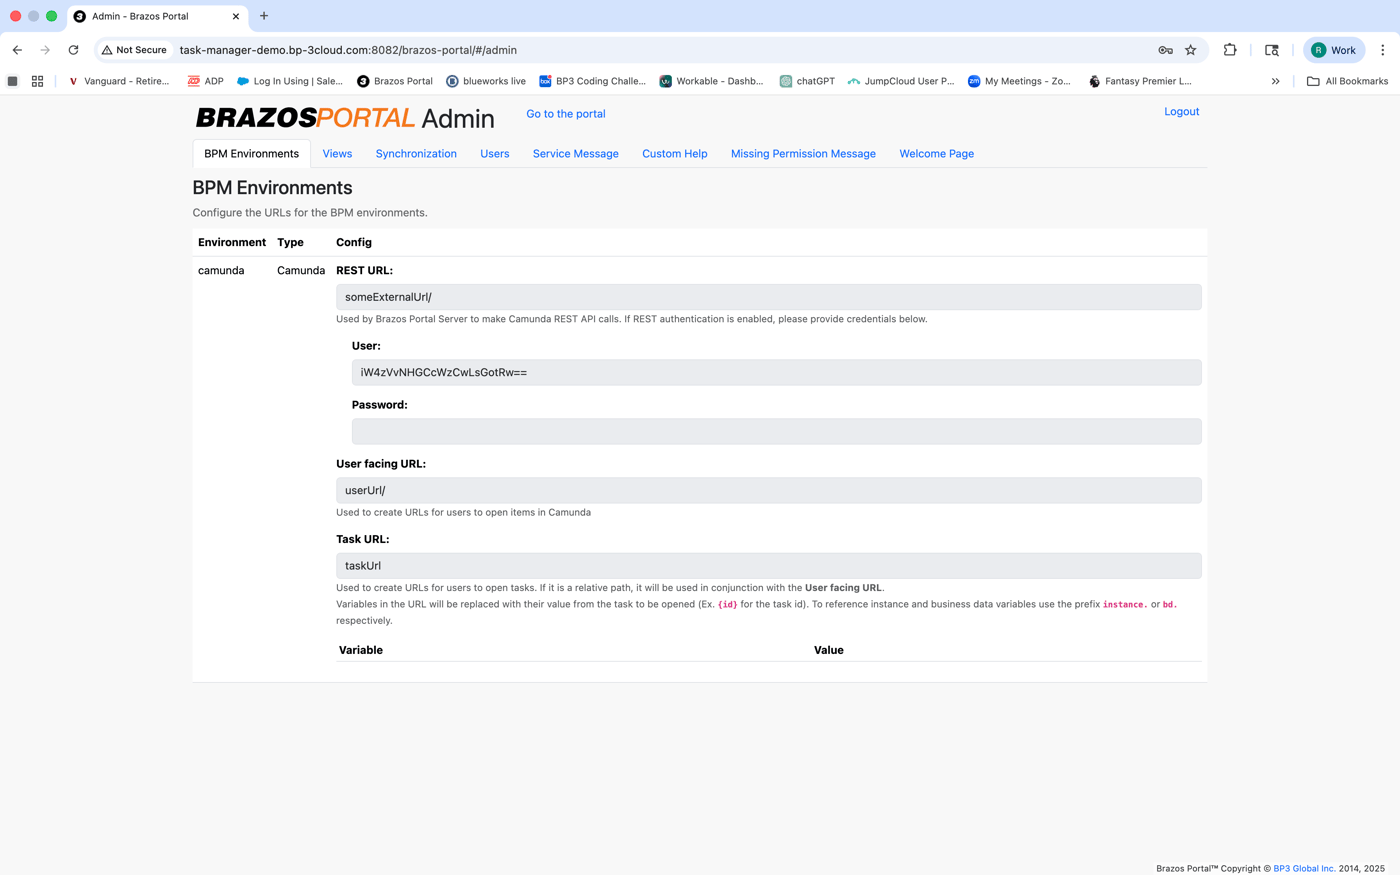Open the extensions puzzle icon
1400x875 pixels.
[1229, 50]
